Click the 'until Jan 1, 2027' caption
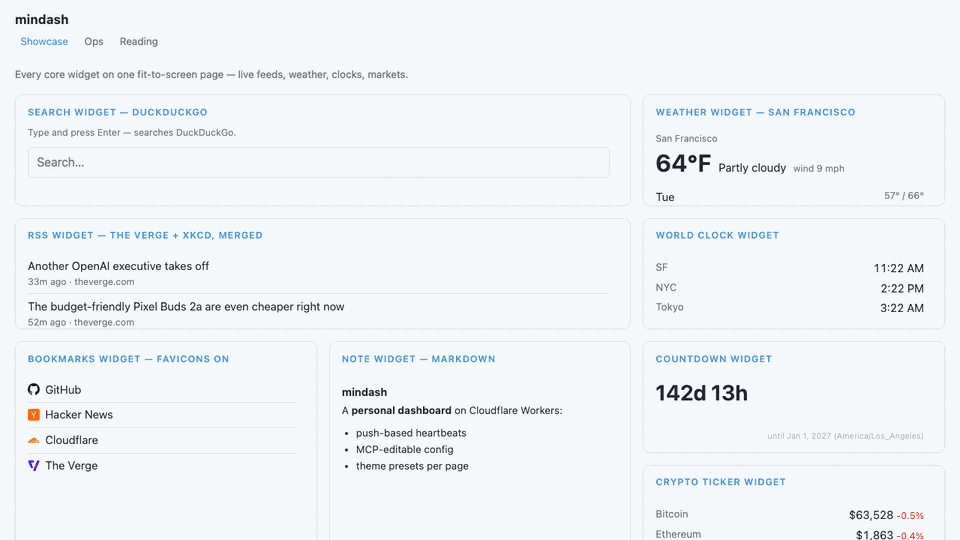960x540 pixels. (846, 436)
